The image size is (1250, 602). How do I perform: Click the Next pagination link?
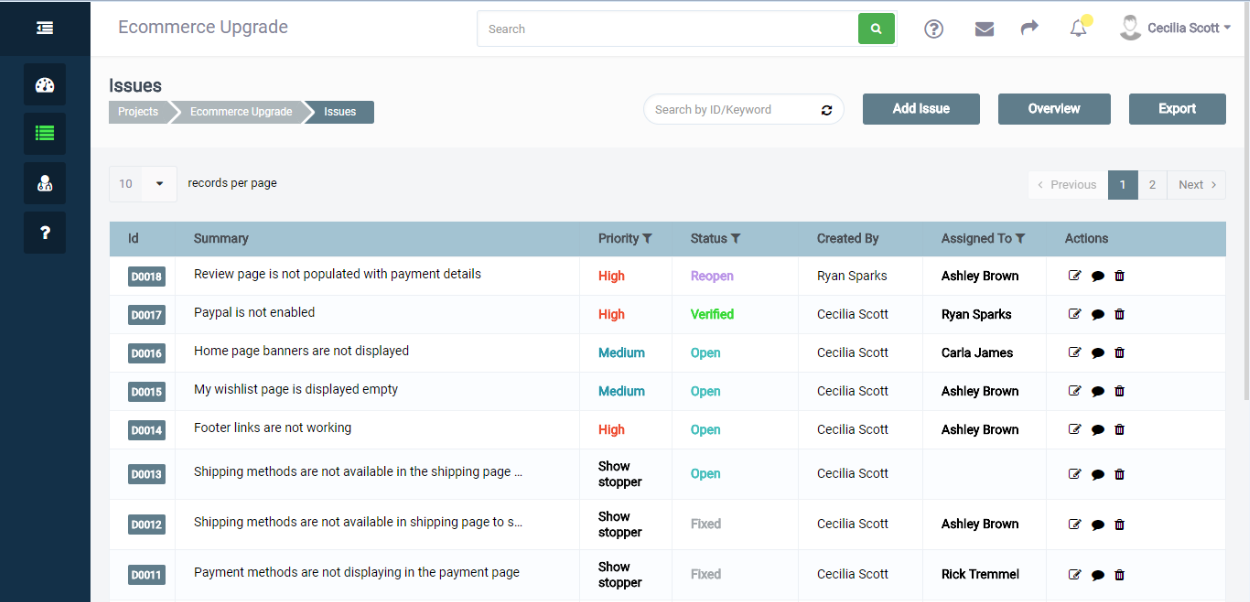point(1196,185)
